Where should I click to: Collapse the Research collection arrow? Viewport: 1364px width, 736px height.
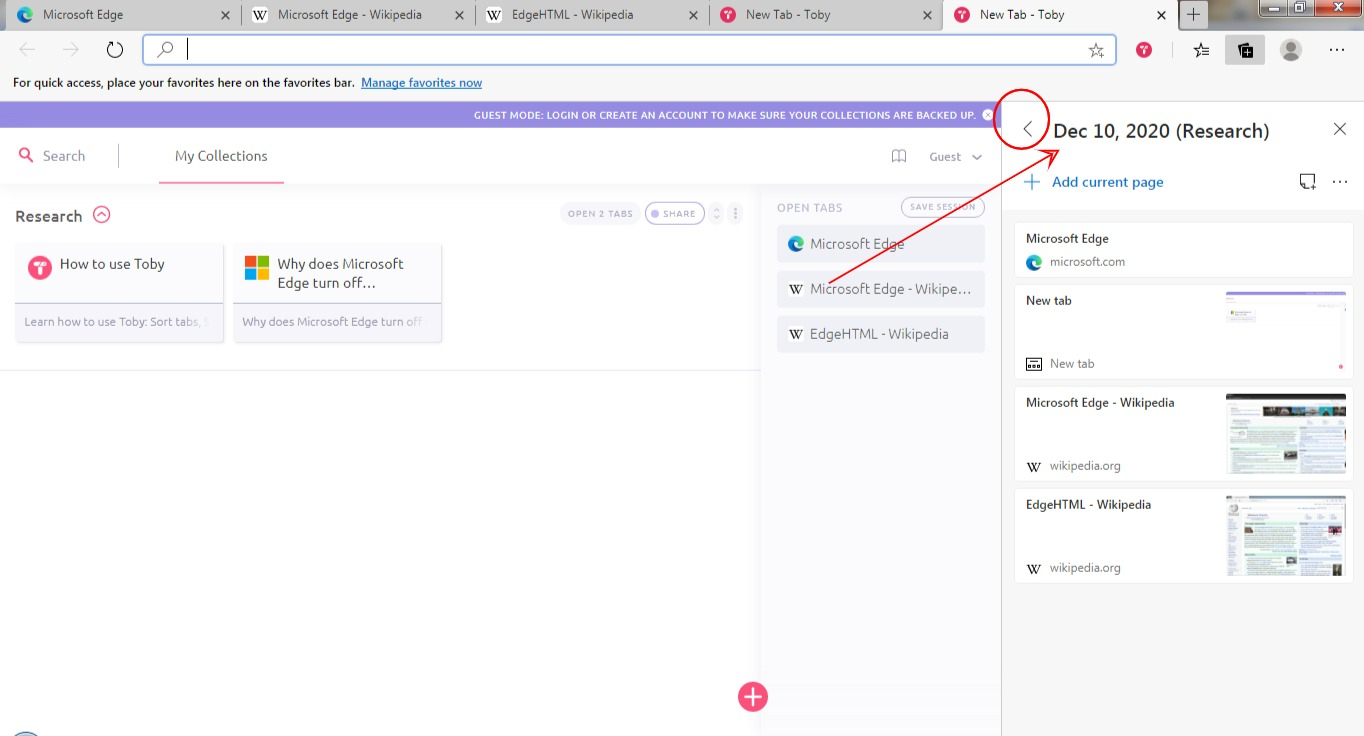coord(101,214)
